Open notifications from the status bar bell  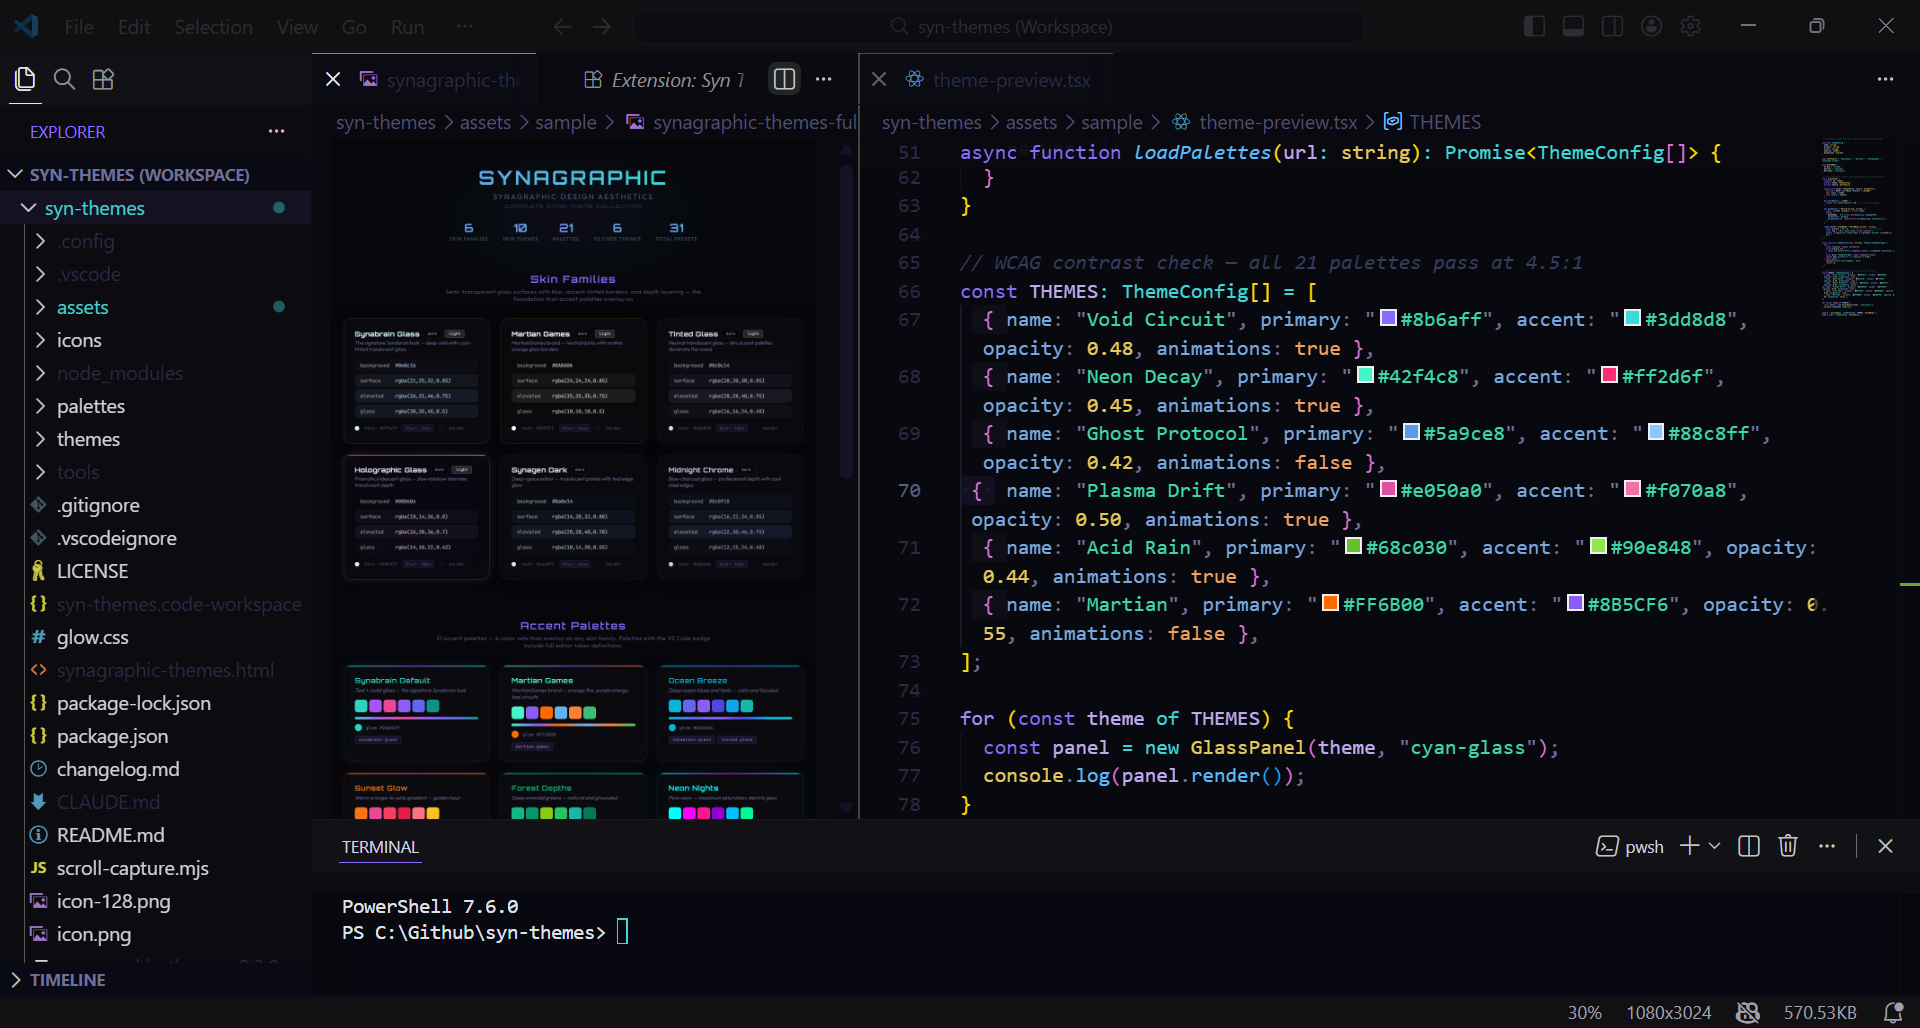(x=1893, y=1012)
